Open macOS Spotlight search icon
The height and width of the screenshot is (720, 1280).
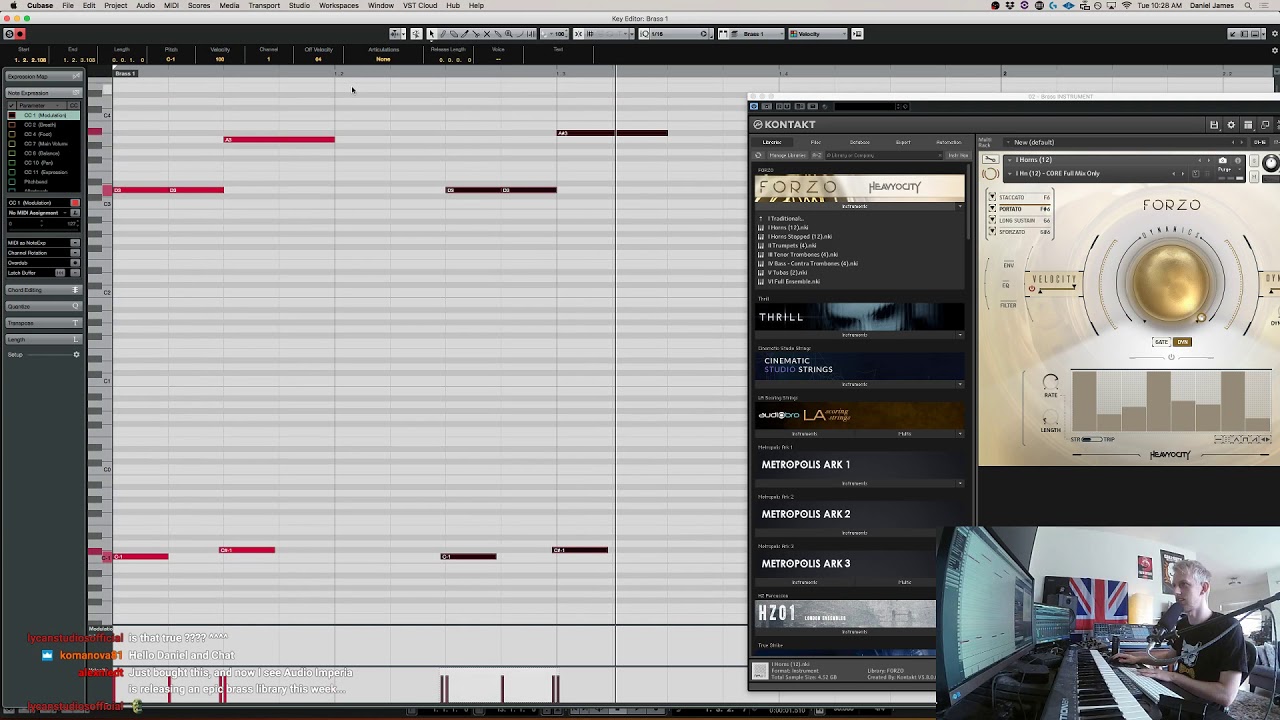coord(1248,6)
